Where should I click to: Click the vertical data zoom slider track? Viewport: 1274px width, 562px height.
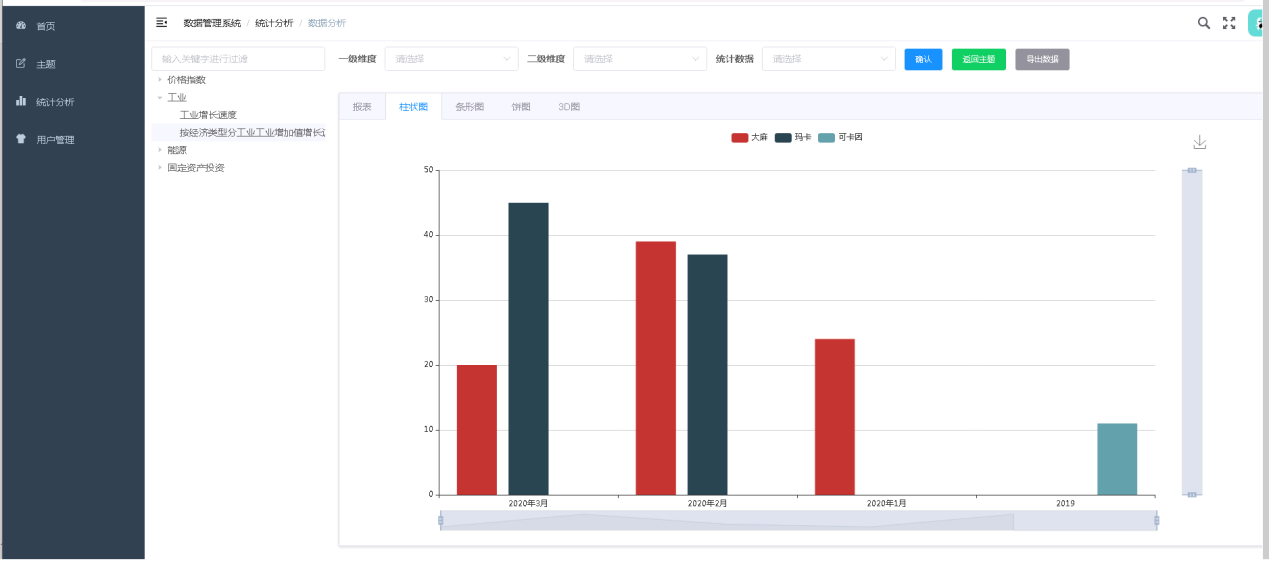[1192, 332]
